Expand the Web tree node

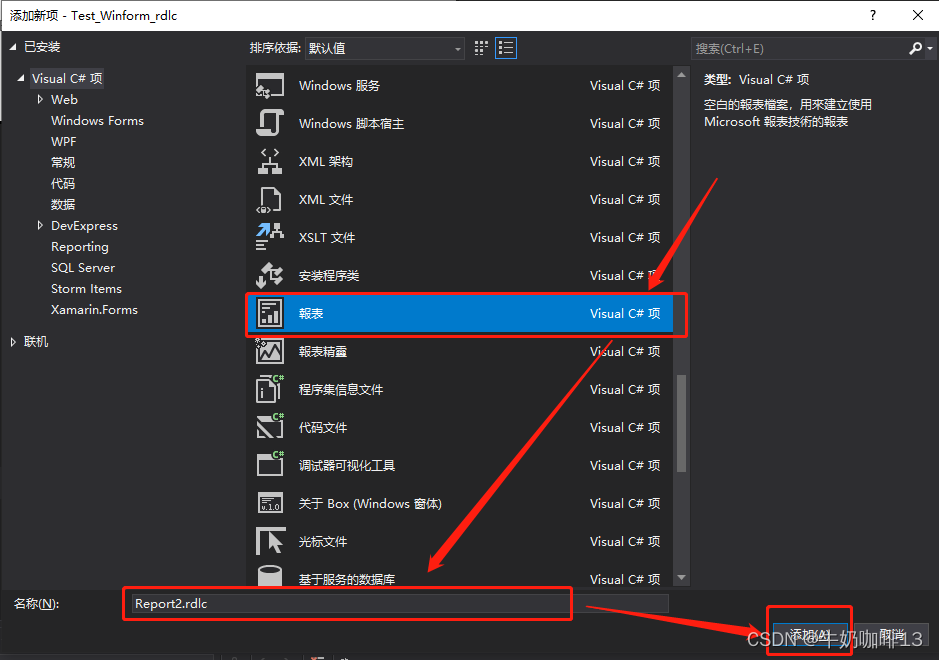click(x=40, y=99)
